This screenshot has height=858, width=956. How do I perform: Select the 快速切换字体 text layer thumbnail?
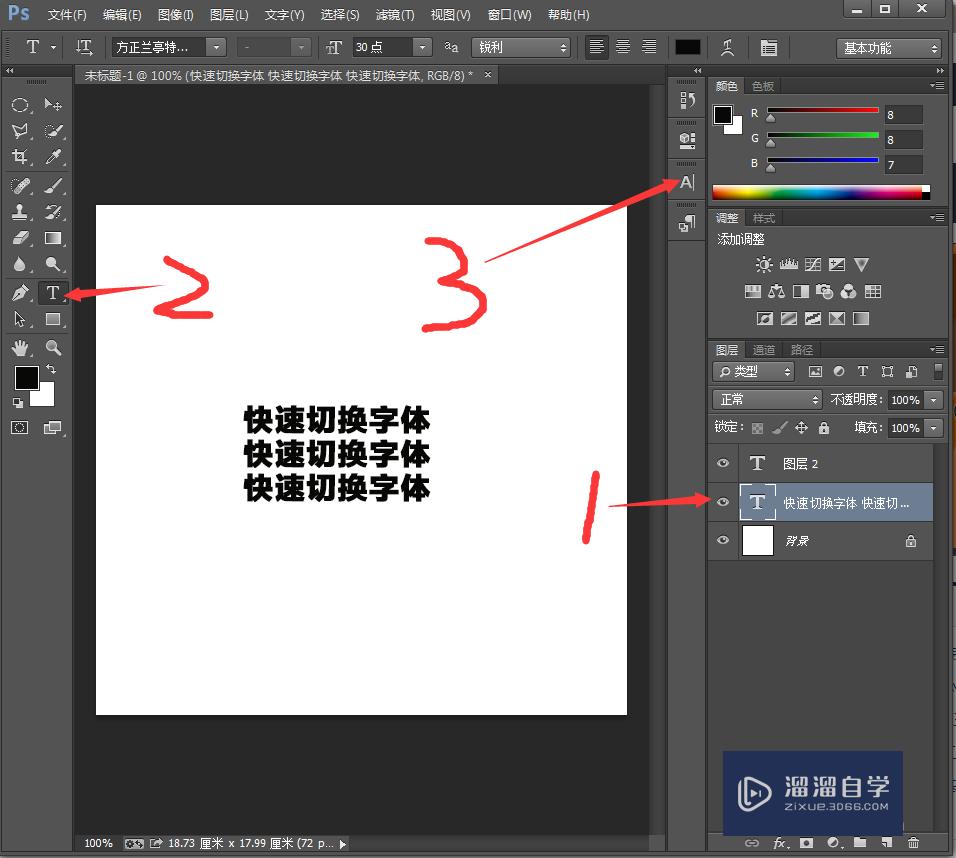[758, 502]
